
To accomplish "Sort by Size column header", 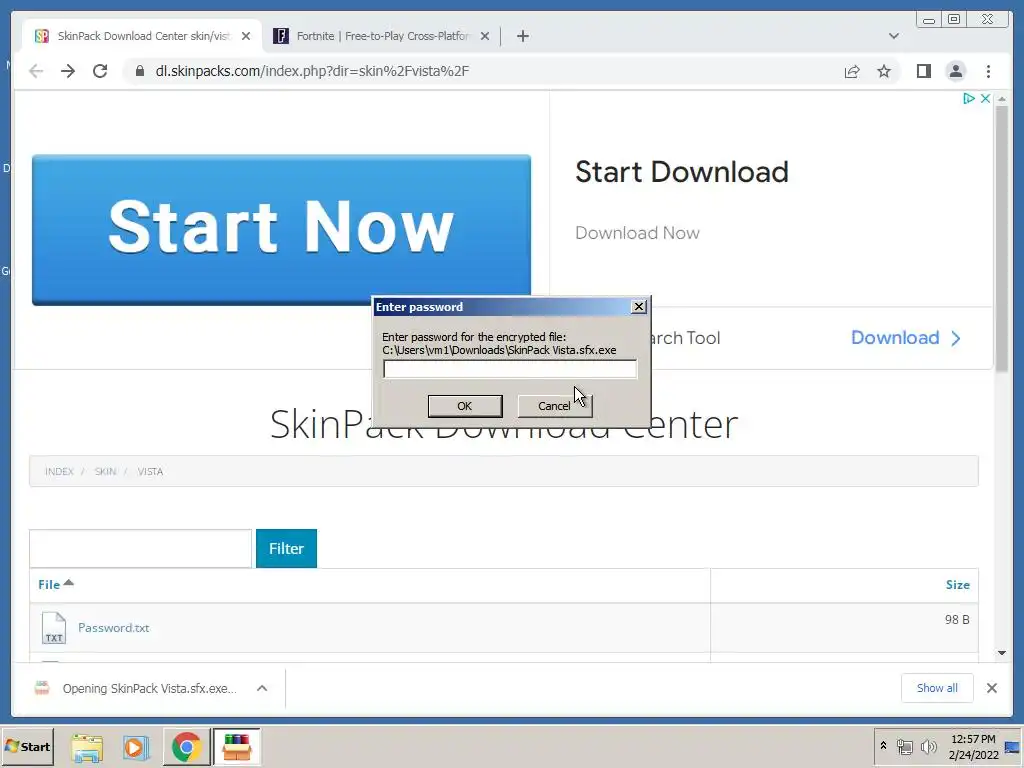I will point(957,584).
